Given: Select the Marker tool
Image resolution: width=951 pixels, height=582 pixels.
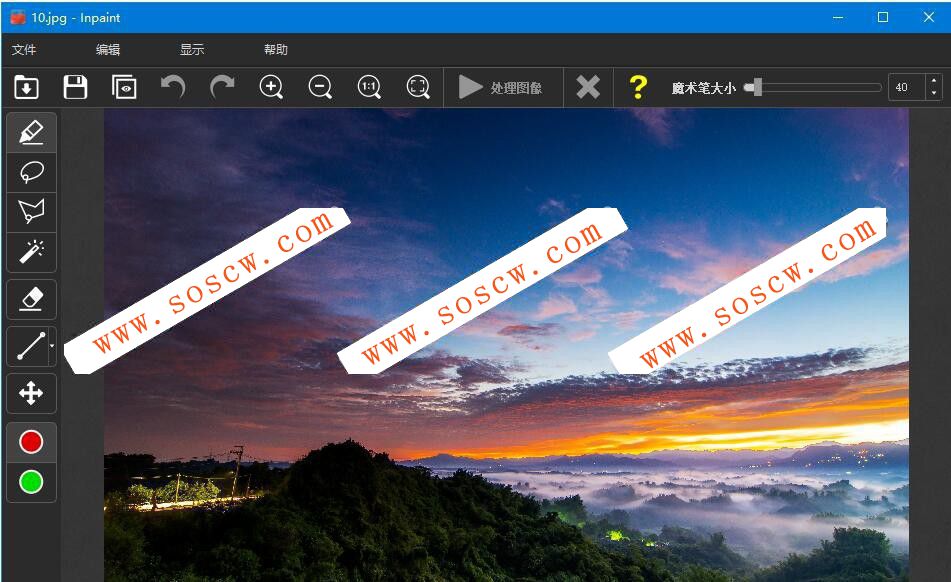Looking at the screenshot, I should (x=32, y=132).
